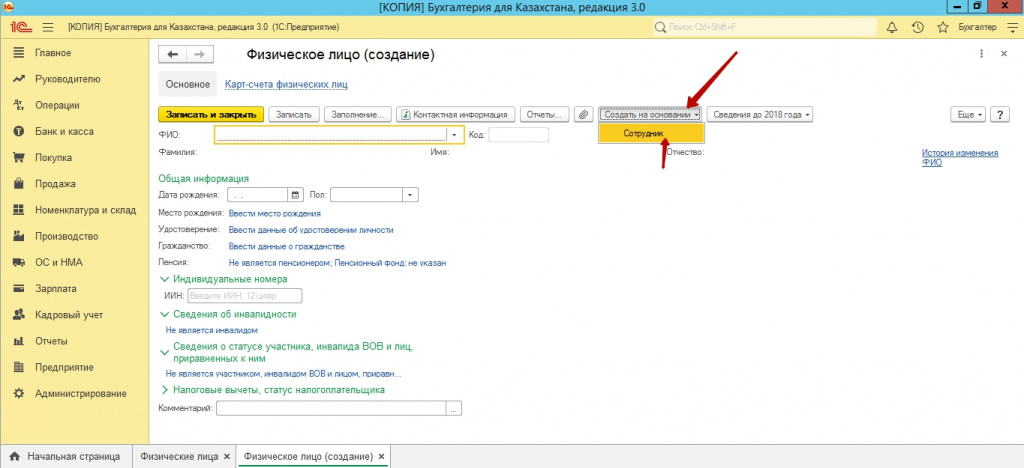Open Пол dropdown list

pos(411,195)
